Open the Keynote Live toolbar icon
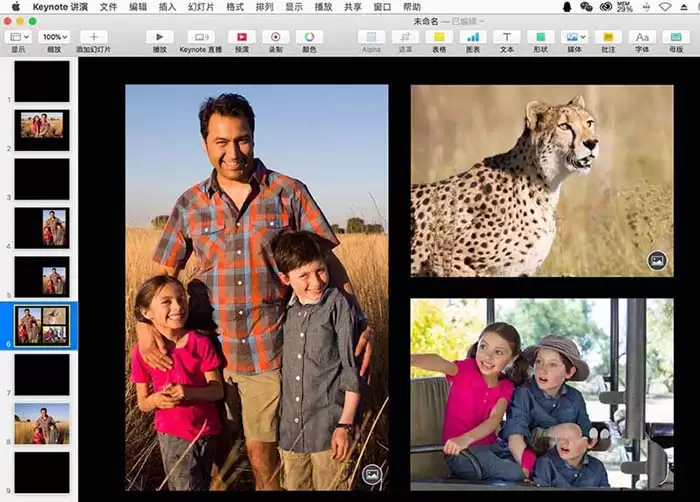 pos(201,37)
